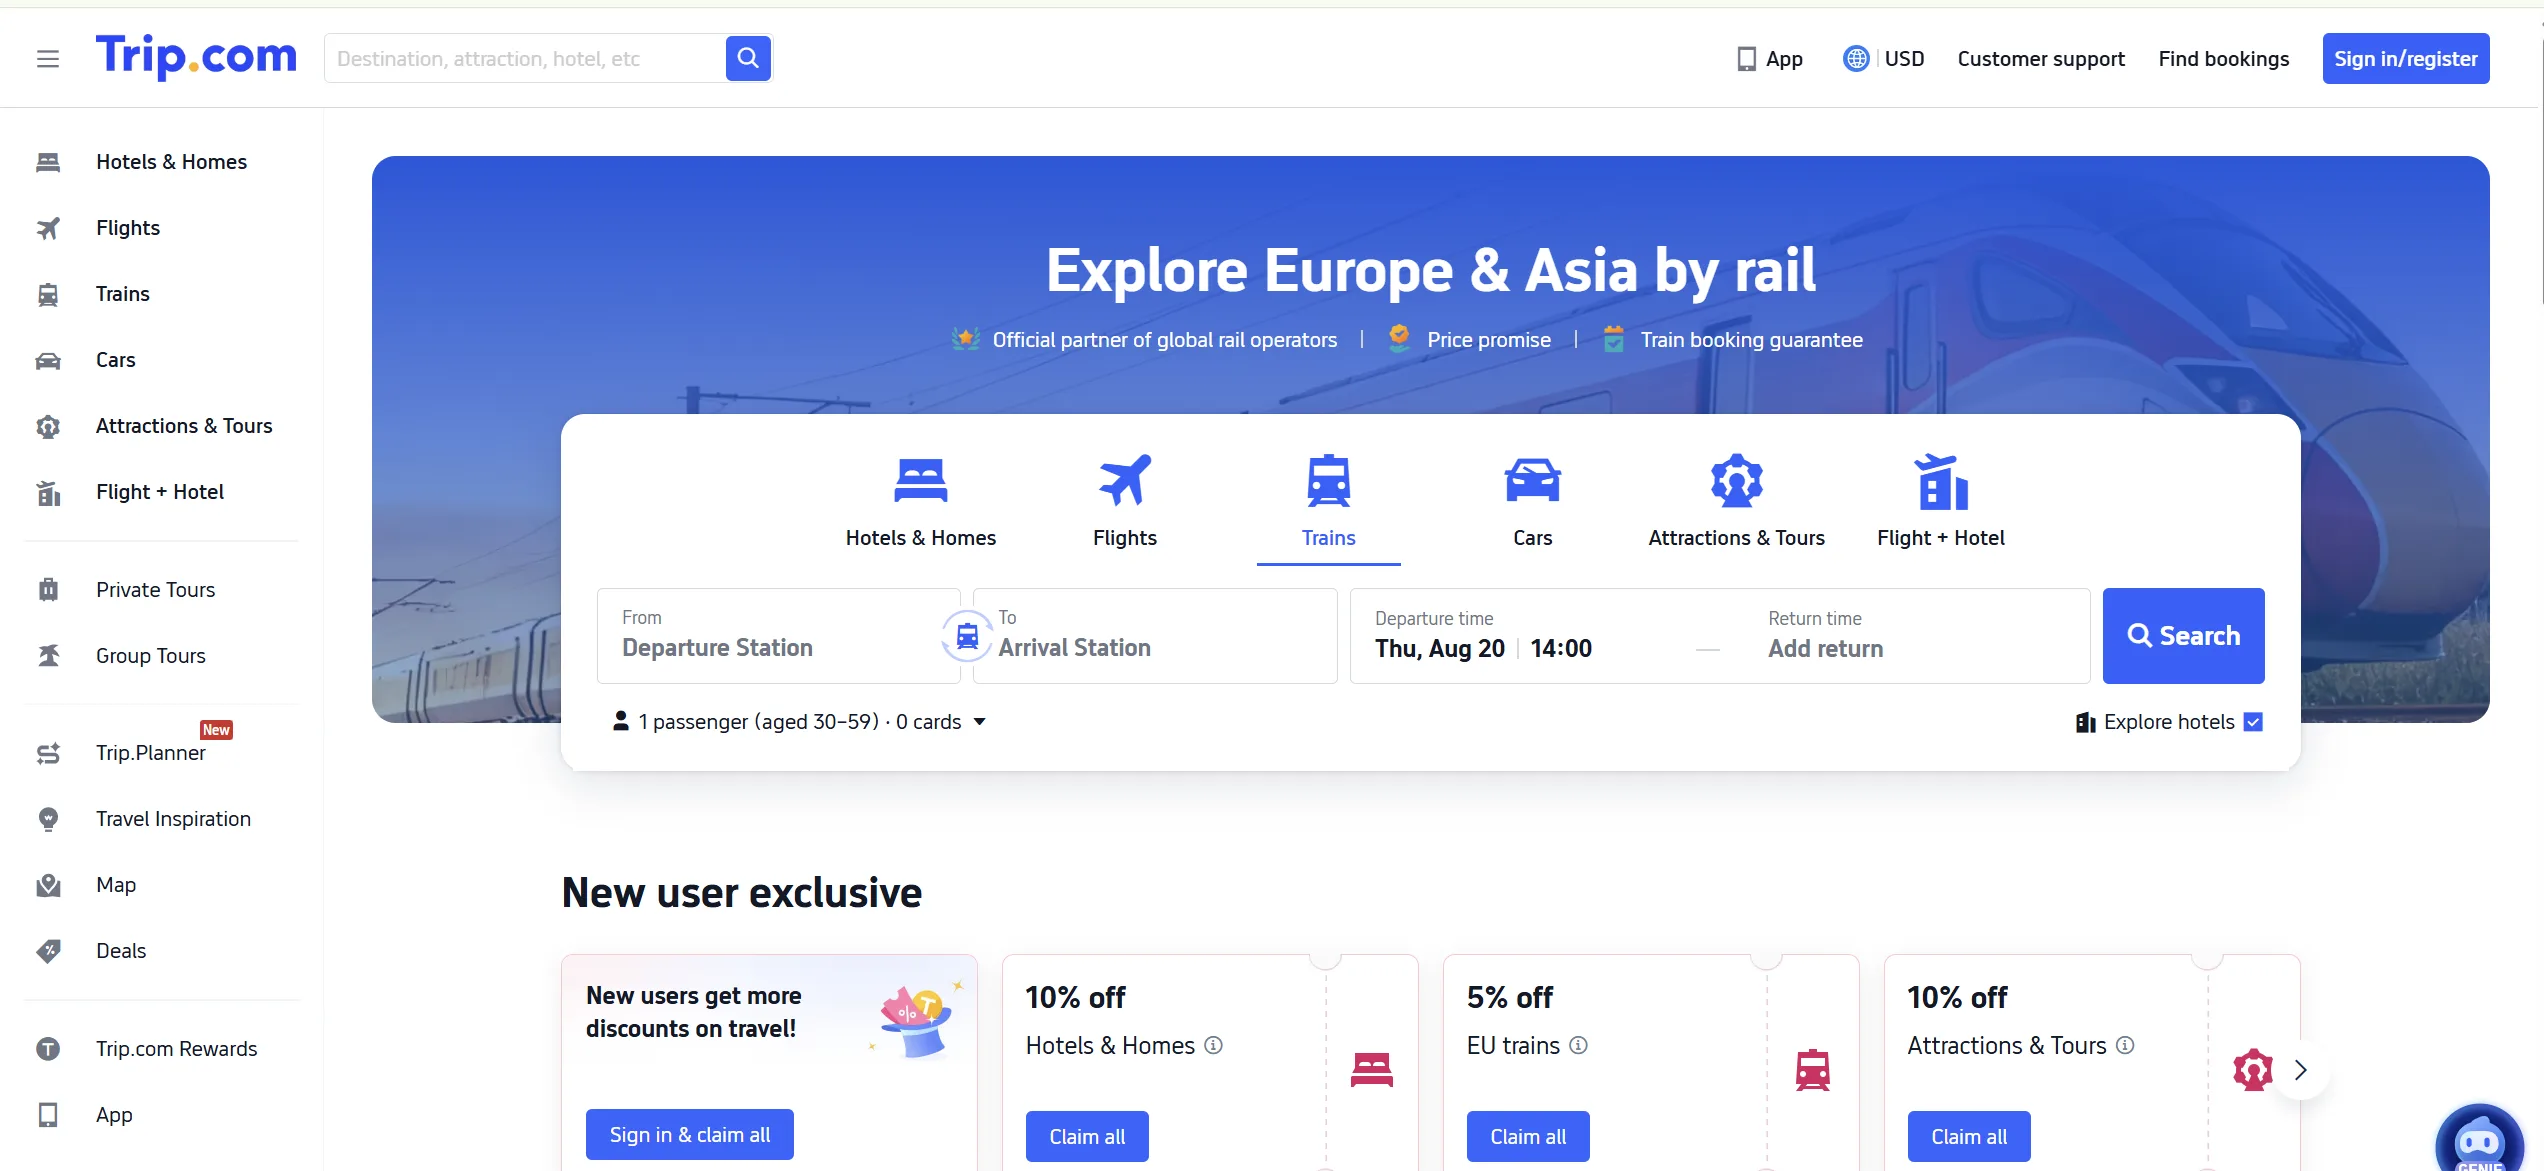This screenshot has width=2544, height=1171.
Task: Click the From Departure Station field
Action: [778, 636]
